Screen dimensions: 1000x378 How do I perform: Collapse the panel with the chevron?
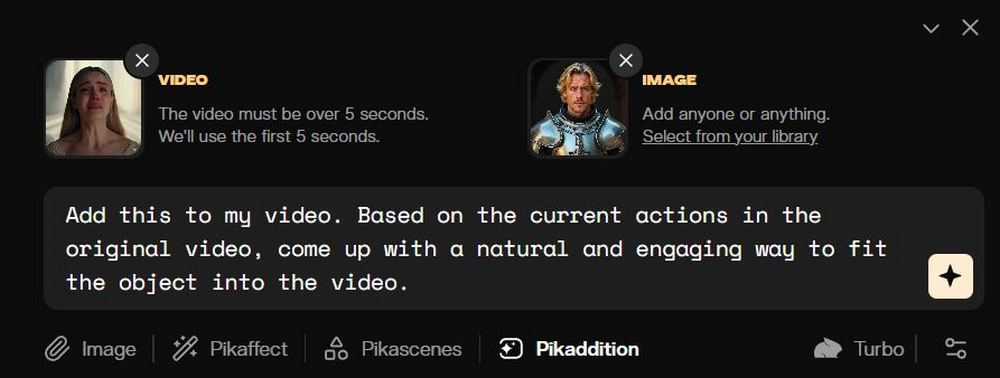[931, 28]
